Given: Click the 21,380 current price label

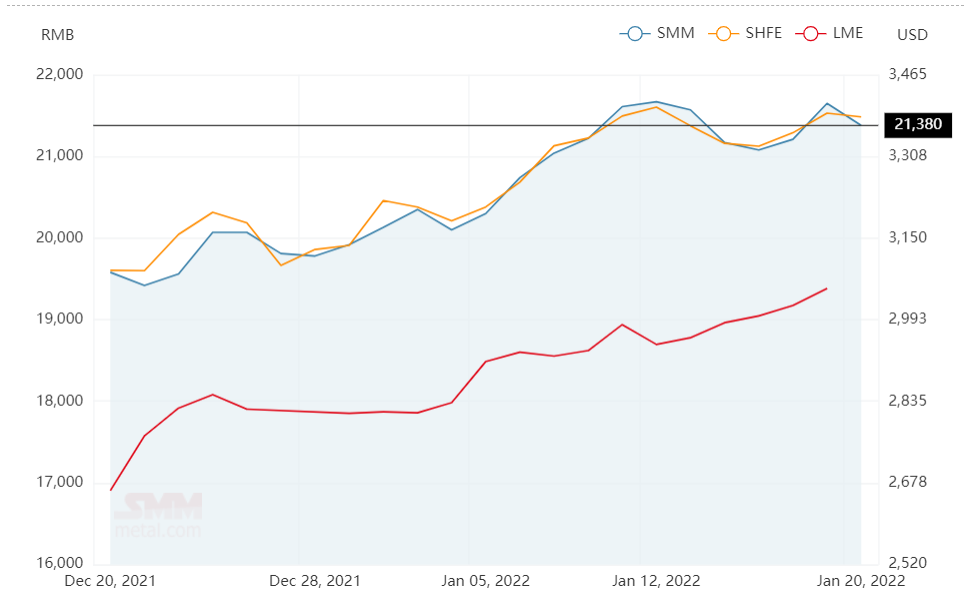Looking at the screenshot, I should click(918, 125).
